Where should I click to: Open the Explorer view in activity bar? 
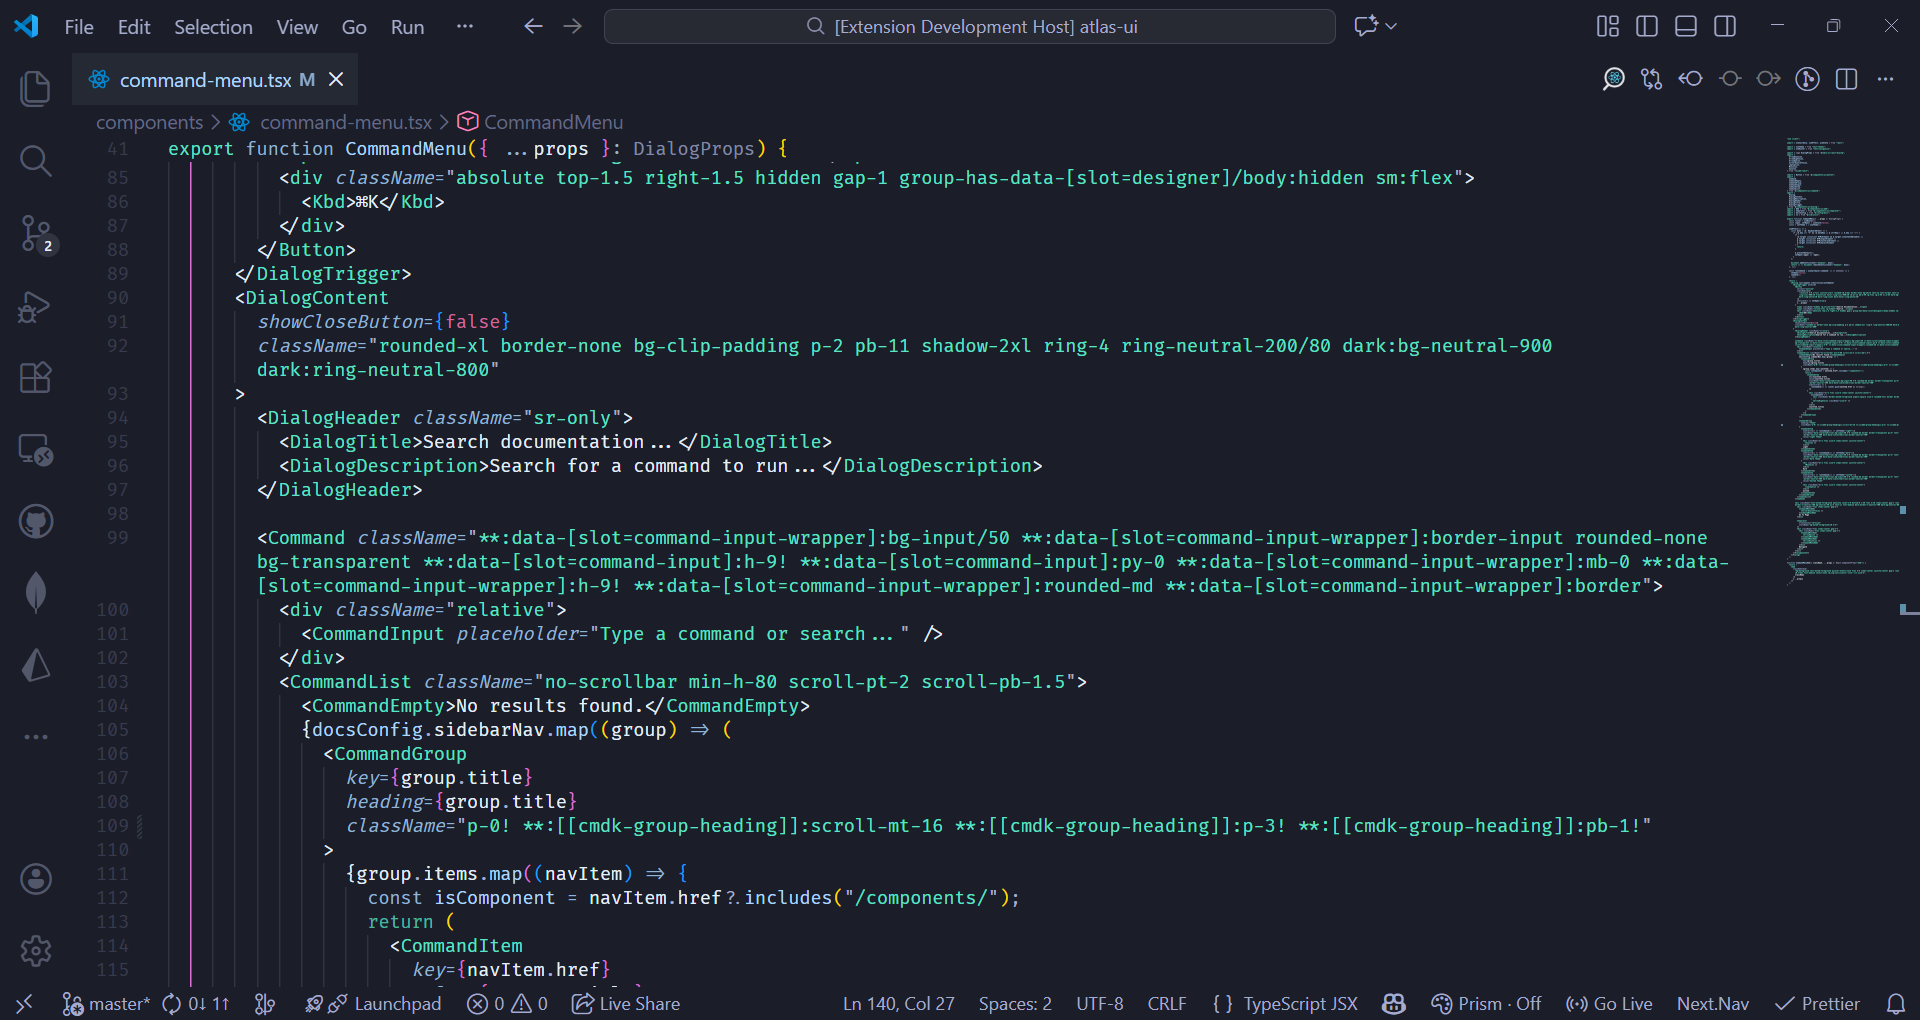pyautogui.click(x=36, y=89)
